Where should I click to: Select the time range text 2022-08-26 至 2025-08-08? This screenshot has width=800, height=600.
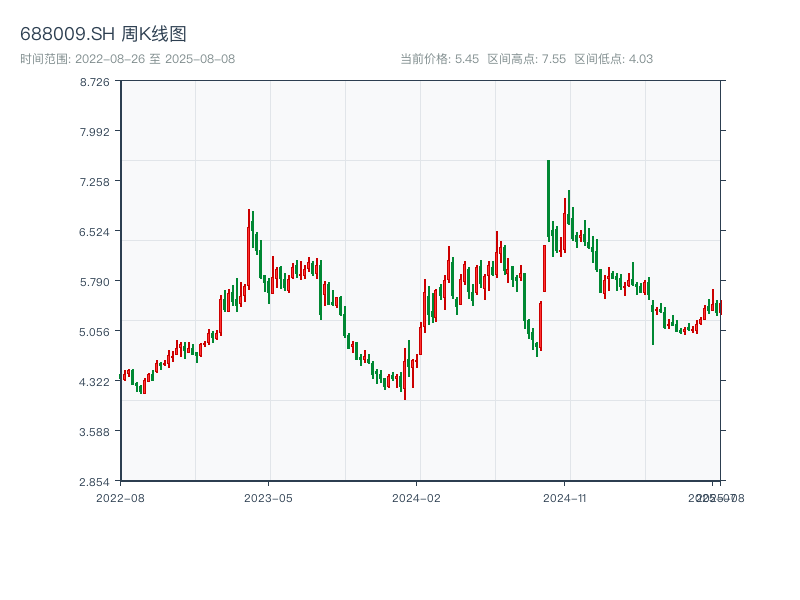155,59
